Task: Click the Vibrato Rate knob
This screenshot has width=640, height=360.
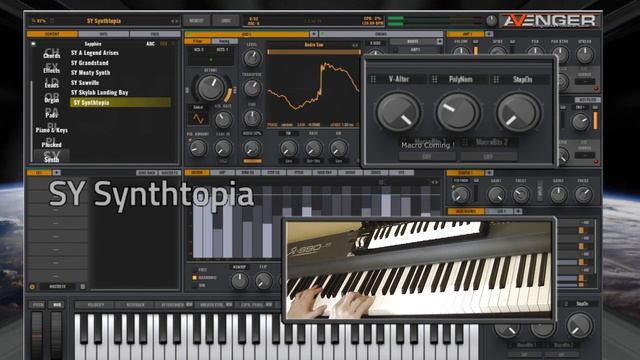Action: tap(223, 120)
